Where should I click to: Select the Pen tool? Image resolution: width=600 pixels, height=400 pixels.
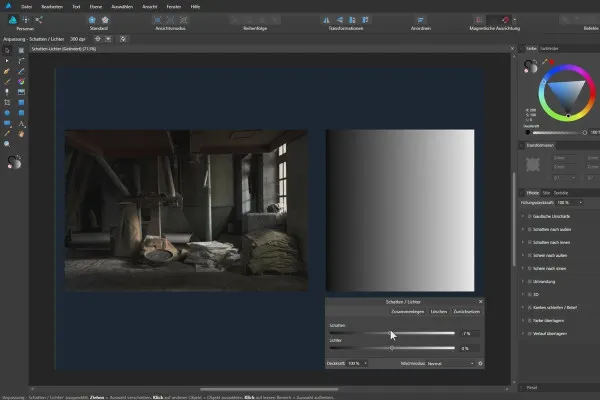[7, 71]
